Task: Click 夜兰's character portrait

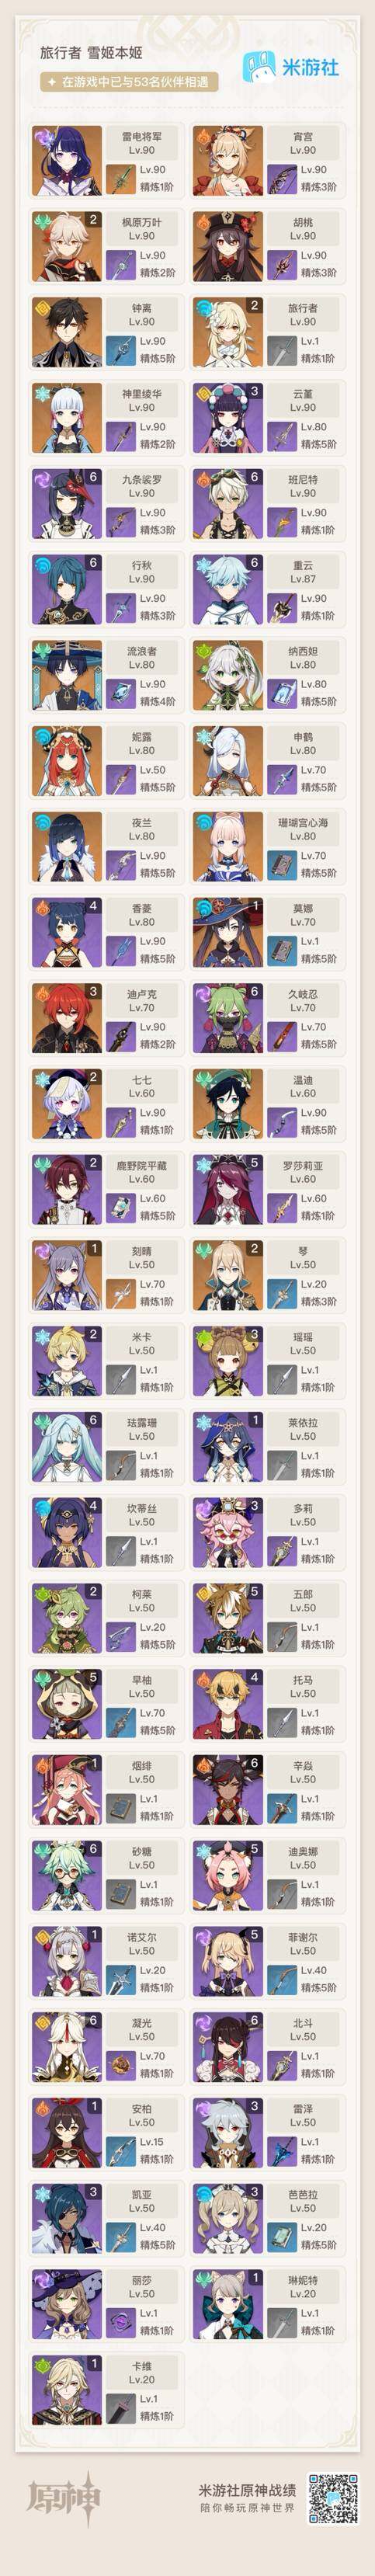Action: 67,846
